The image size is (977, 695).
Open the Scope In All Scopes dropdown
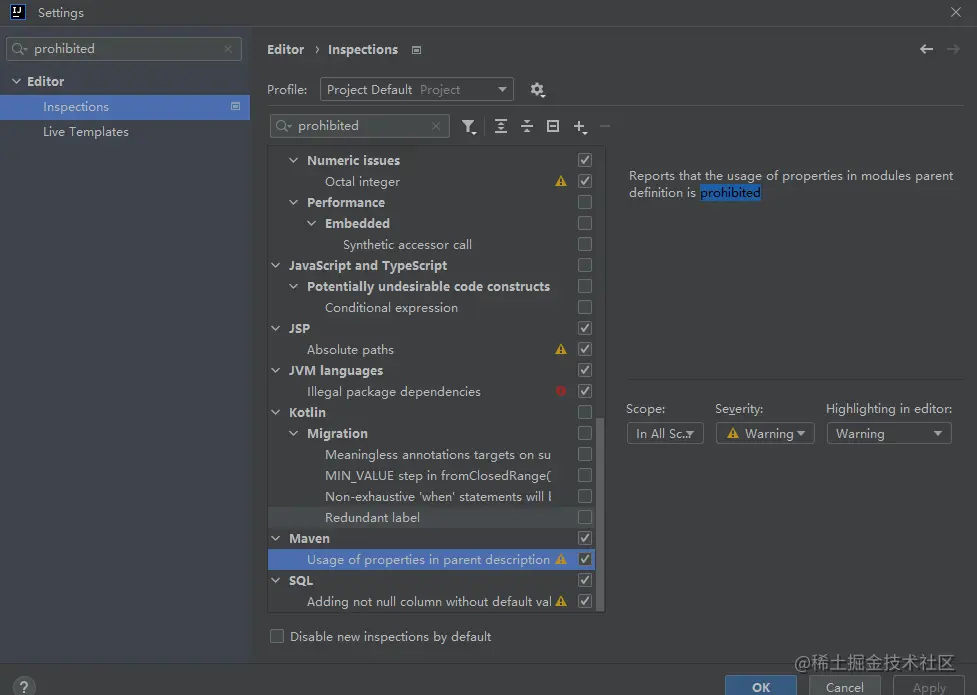tap(665, 433)
